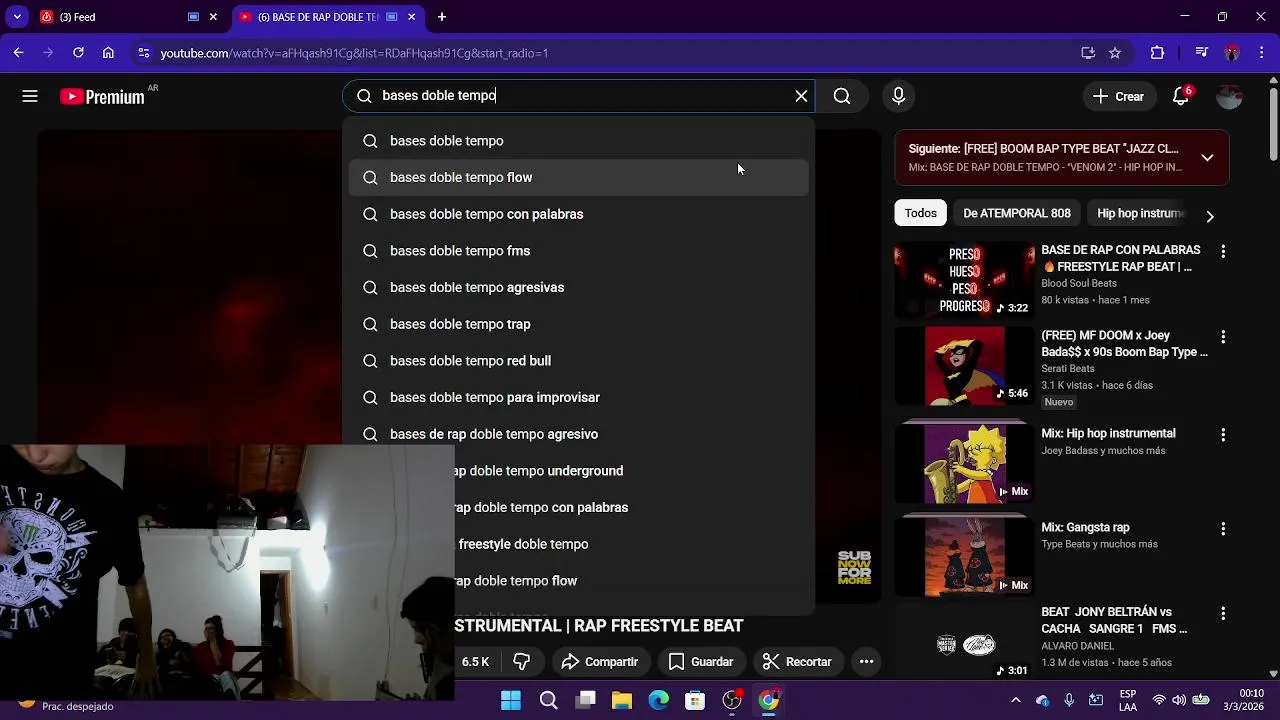Save video with Guardar button
Image resolution: width=1280 pixels, height=720 pixels.
pos(701,662)
